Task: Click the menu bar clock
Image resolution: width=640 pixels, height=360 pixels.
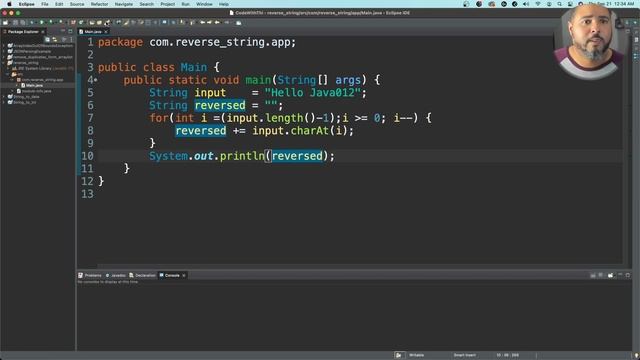Action: click(x=611, y=4)
